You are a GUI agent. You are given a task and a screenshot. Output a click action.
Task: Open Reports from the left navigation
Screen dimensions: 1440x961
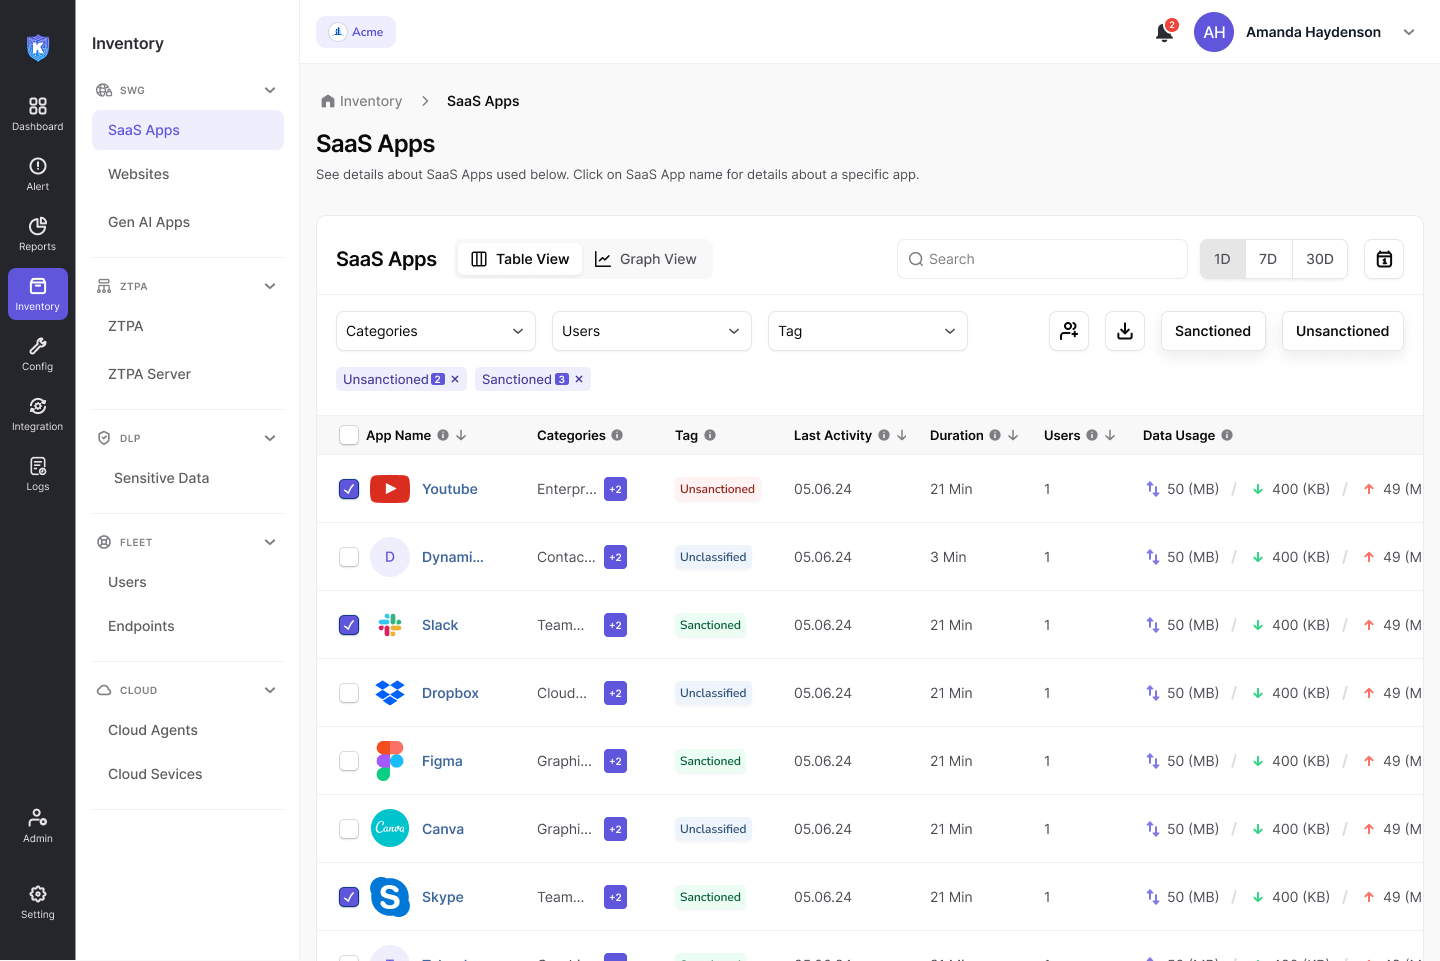(38, 233)
